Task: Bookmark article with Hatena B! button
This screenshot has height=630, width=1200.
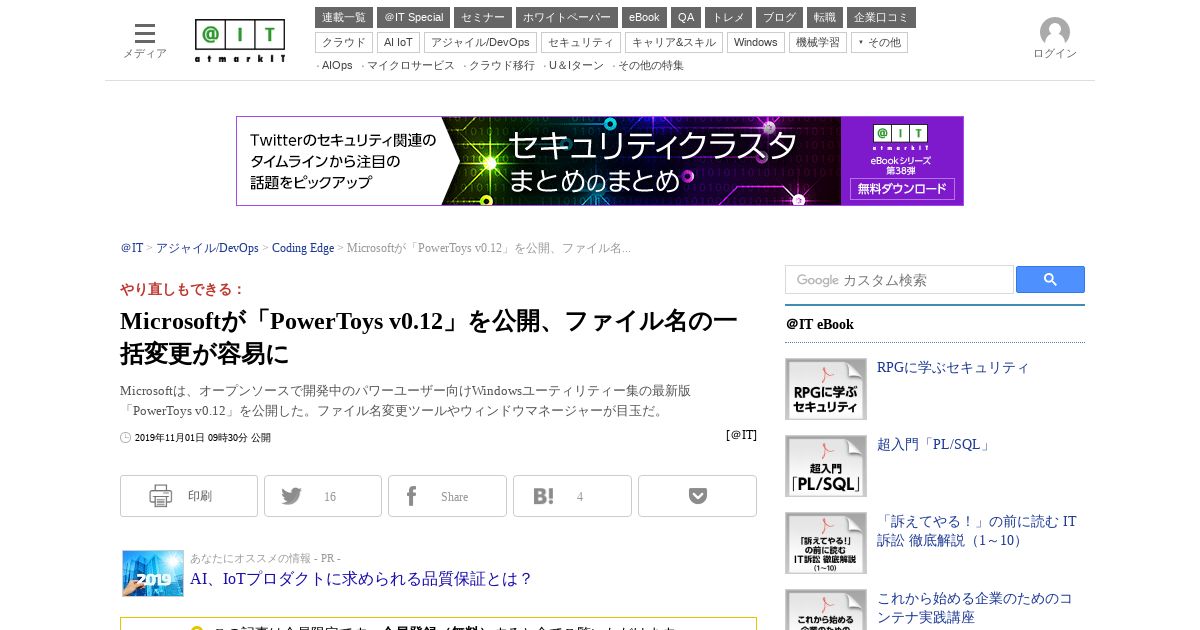Action: tap(572, 496)
